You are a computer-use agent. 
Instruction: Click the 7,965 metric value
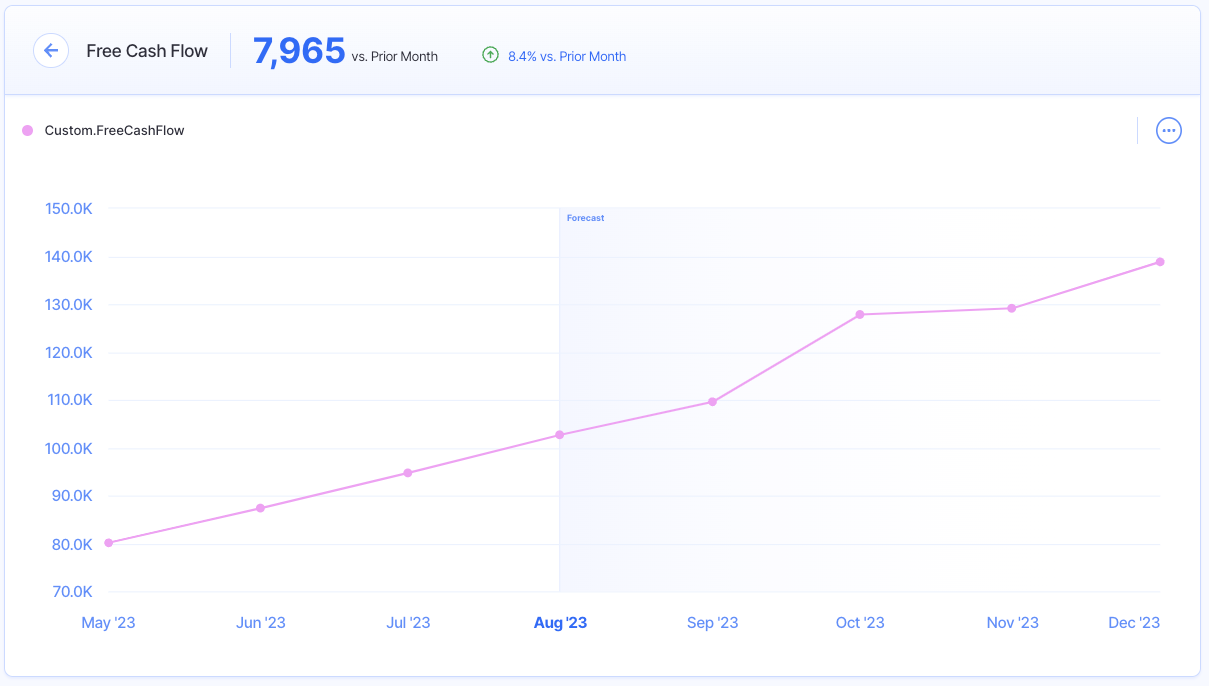point(299,51)
